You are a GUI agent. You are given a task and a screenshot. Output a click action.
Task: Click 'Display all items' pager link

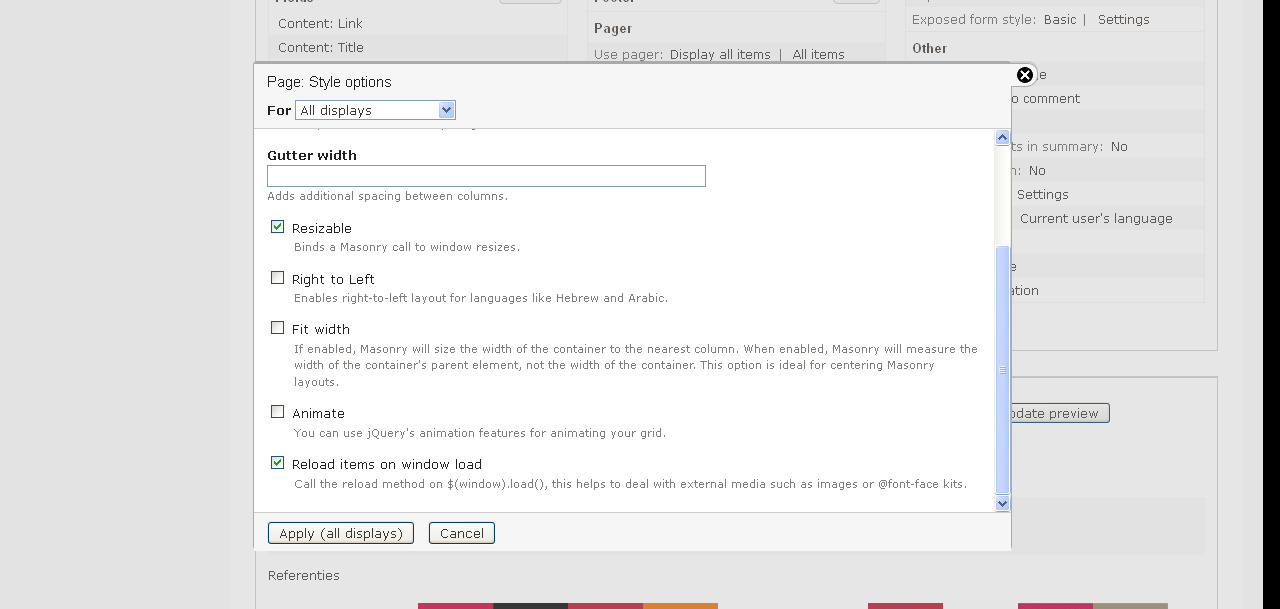click(x=720, y=54)
